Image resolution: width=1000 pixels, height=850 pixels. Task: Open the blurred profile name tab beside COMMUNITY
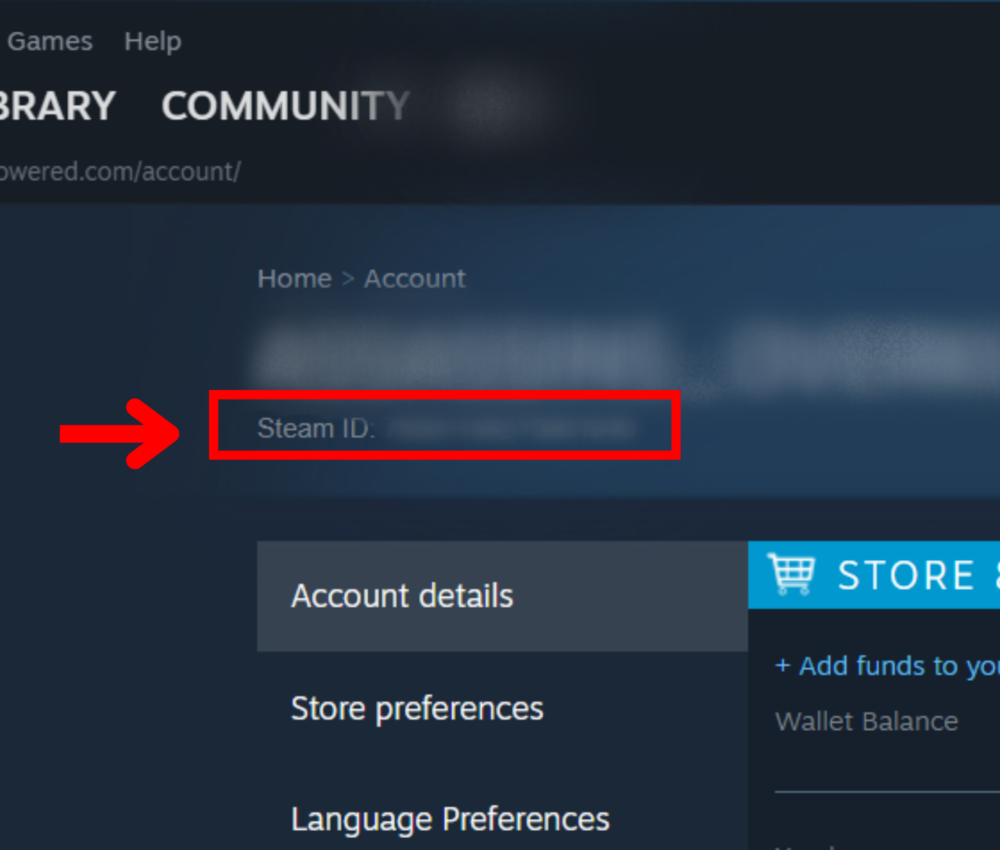coord(492,105)
